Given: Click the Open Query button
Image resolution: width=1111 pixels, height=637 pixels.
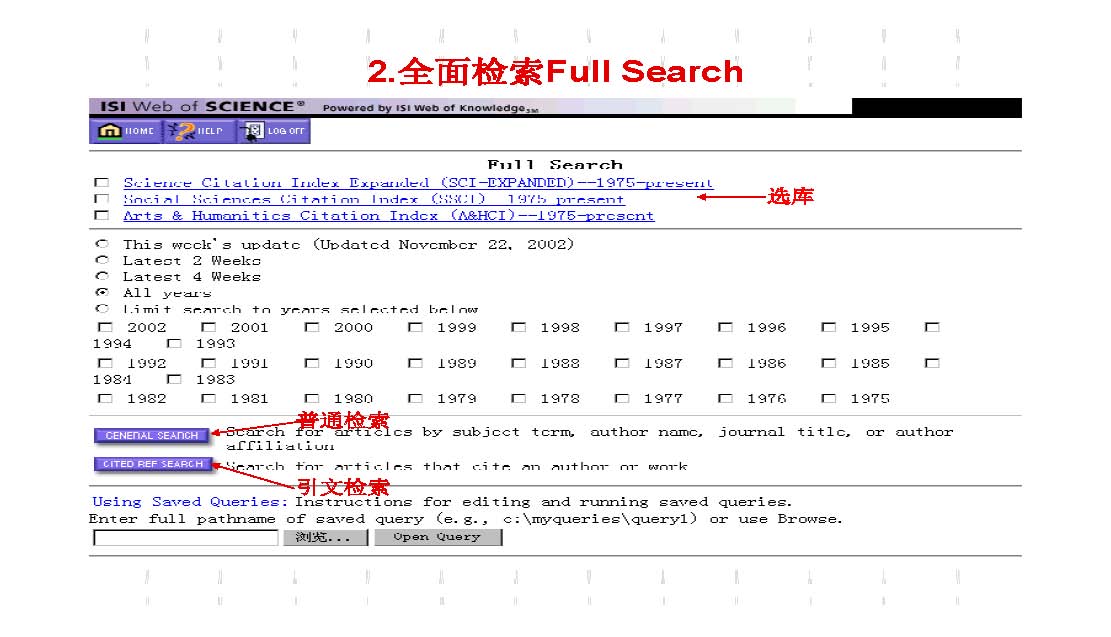Looking at the screenshot, I should 437,538.
